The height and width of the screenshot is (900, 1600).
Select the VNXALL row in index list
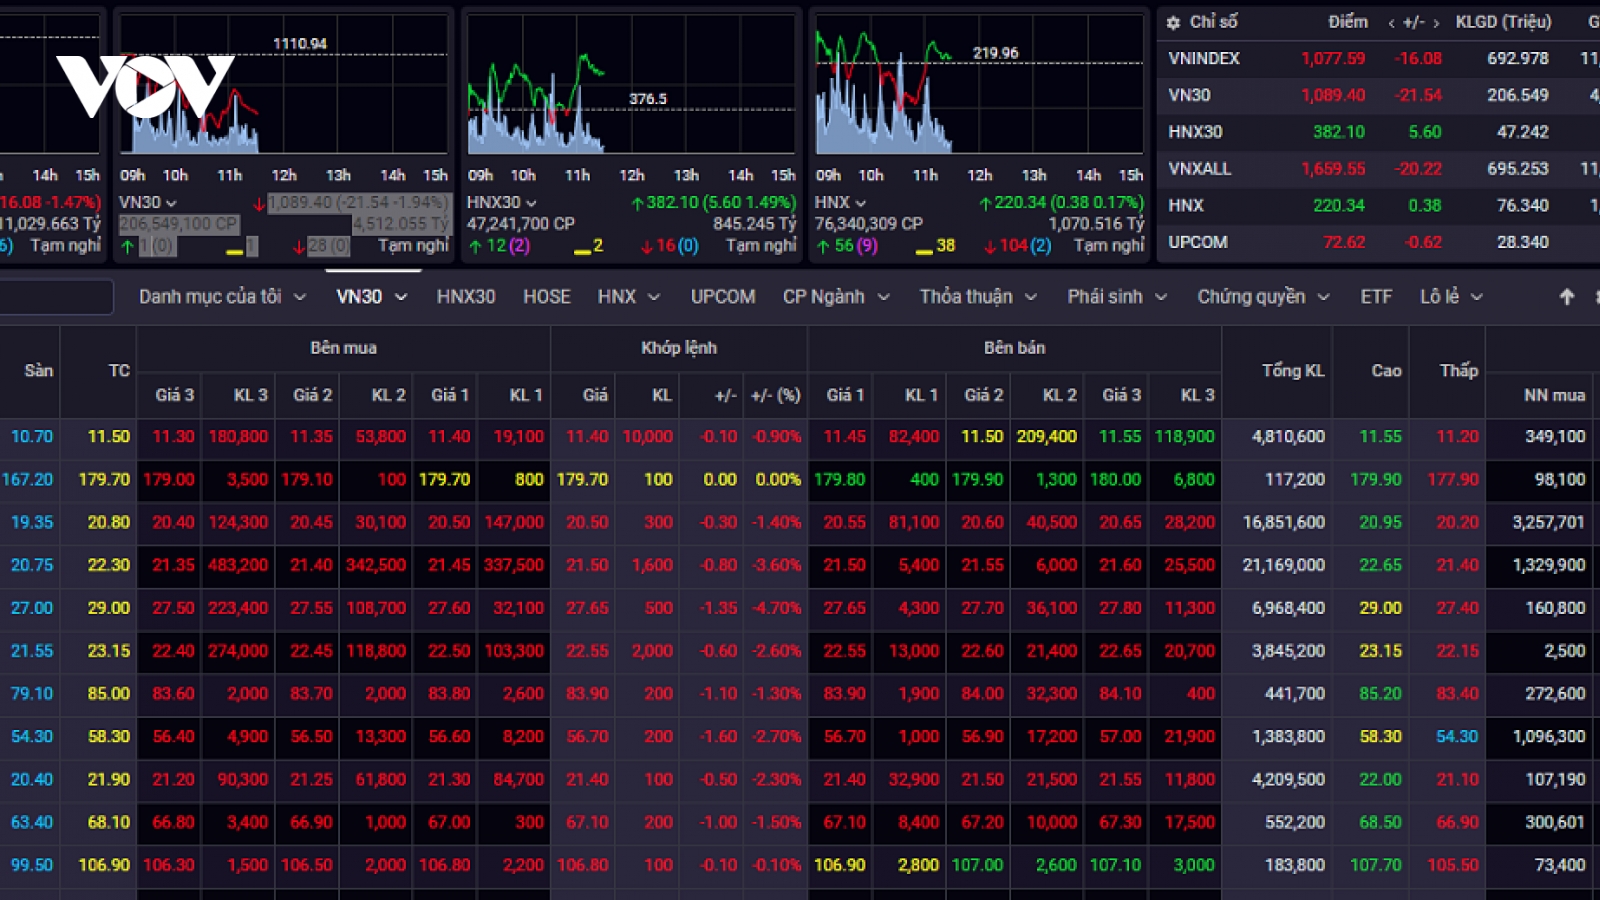[1379, 169]
